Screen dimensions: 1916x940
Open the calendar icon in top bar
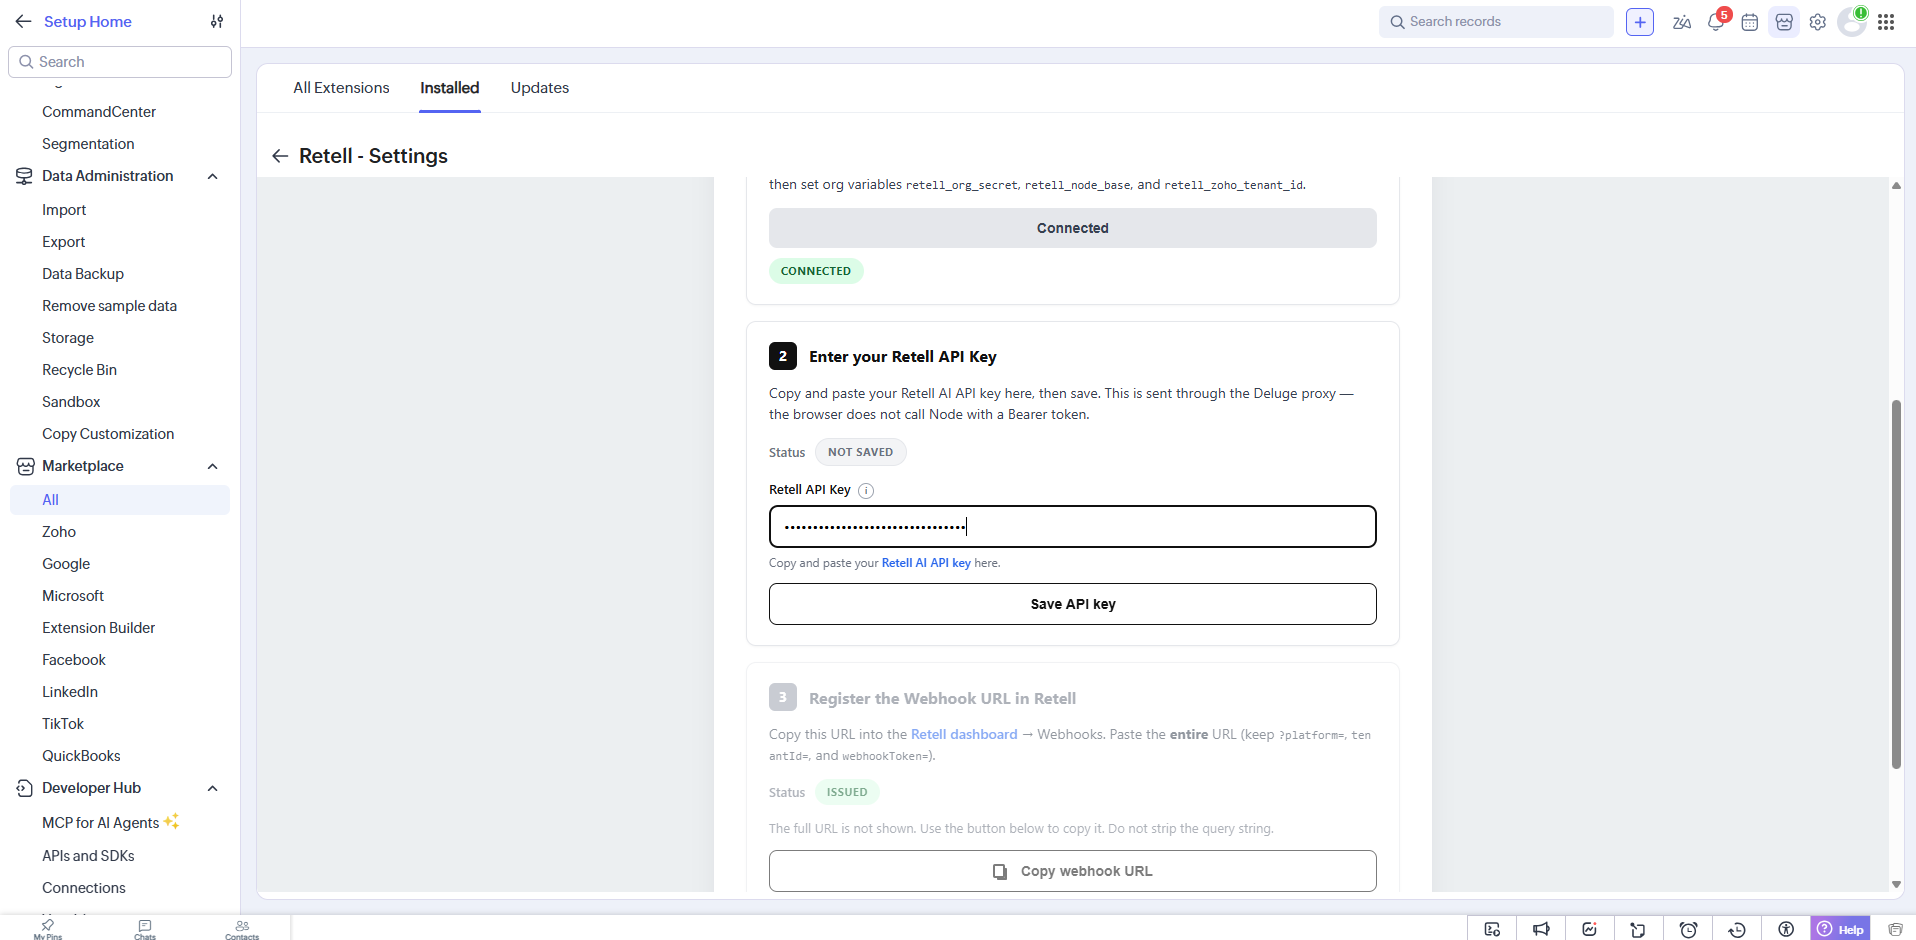click(1750, 22)
